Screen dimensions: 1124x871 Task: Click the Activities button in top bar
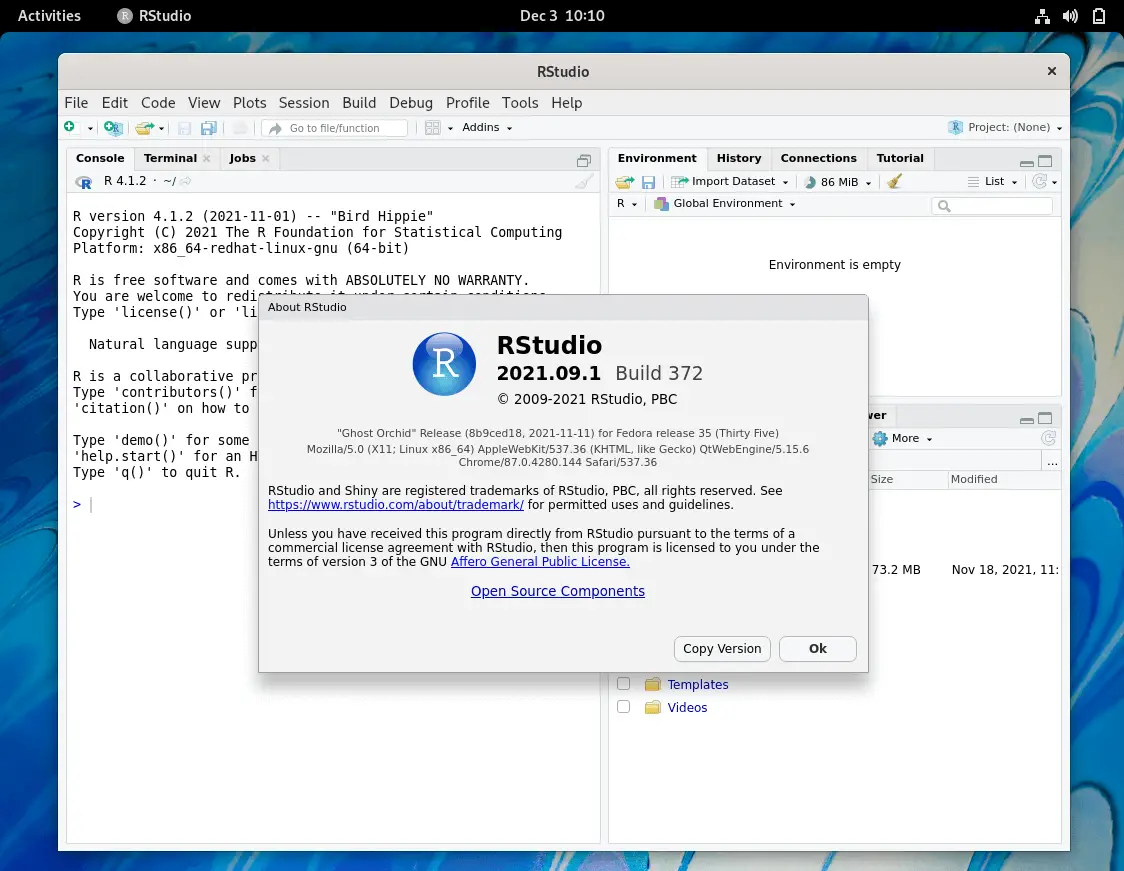coord(49,16)
